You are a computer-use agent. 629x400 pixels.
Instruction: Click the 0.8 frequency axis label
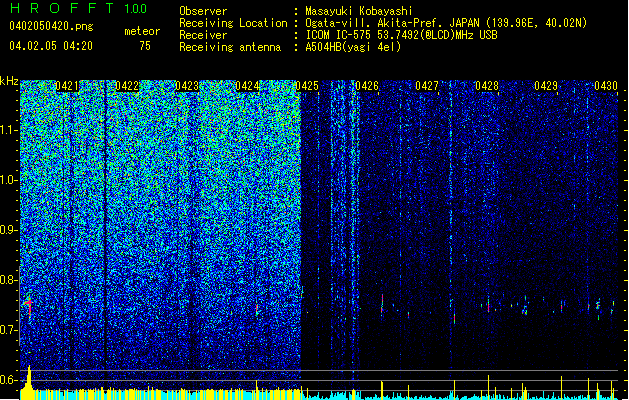[x=9, y=280]
